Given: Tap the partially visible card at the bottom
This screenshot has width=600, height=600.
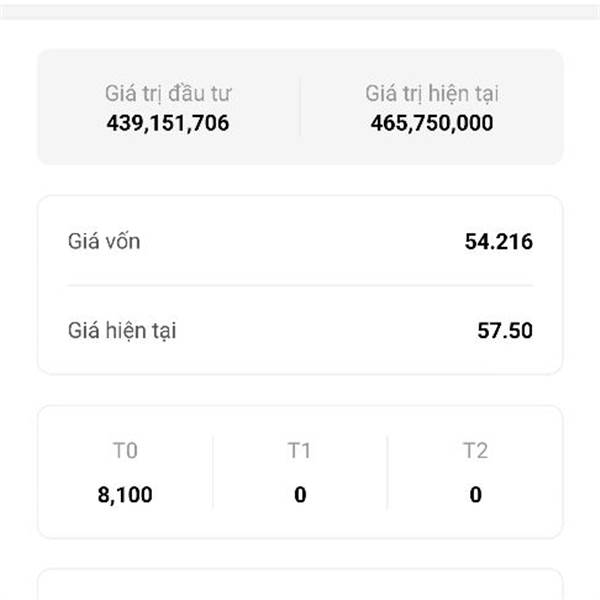Looking at the screenshot, I should (300, 586).
